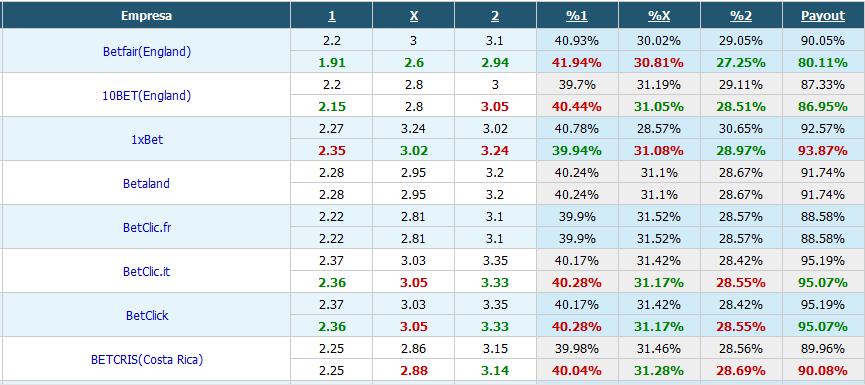Viewport: 865px width, 385px height.
Task: Sort by the %X column header
Action: pos(659,16)
